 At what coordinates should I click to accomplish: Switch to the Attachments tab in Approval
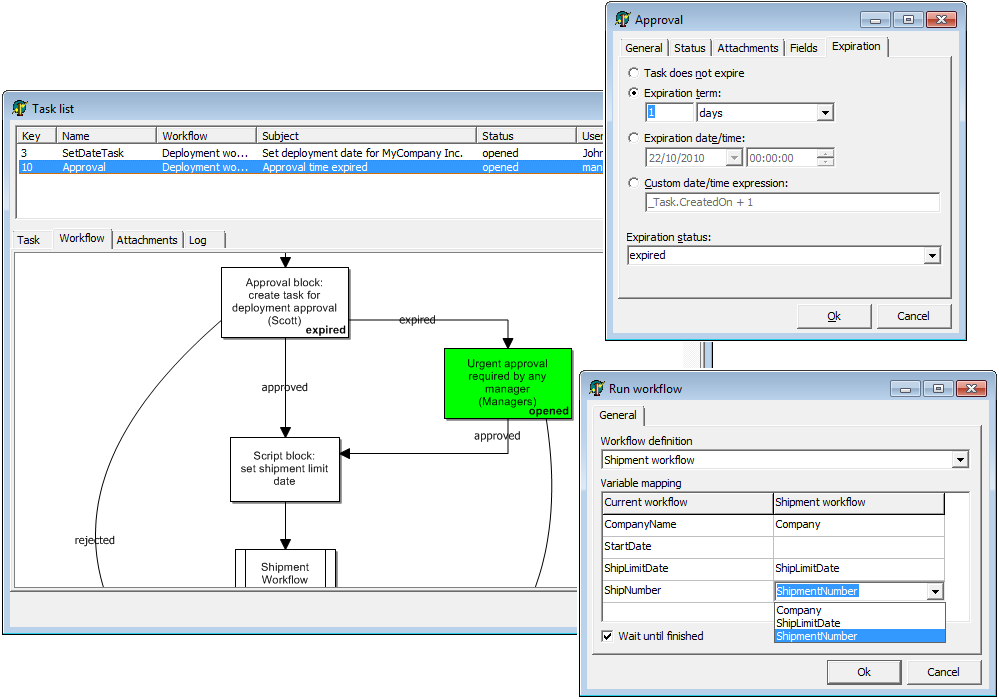pyautogui.click(x=747, y=48)
